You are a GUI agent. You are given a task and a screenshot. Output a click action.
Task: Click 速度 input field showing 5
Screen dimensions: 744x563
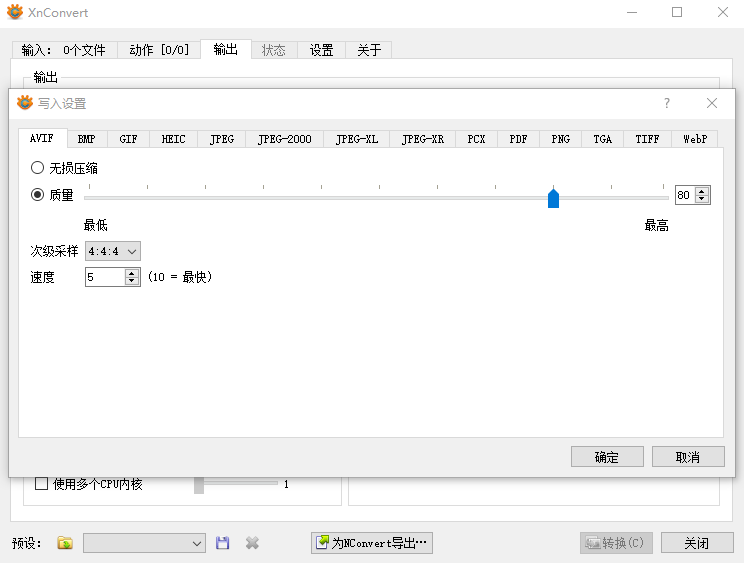(105, 277)
